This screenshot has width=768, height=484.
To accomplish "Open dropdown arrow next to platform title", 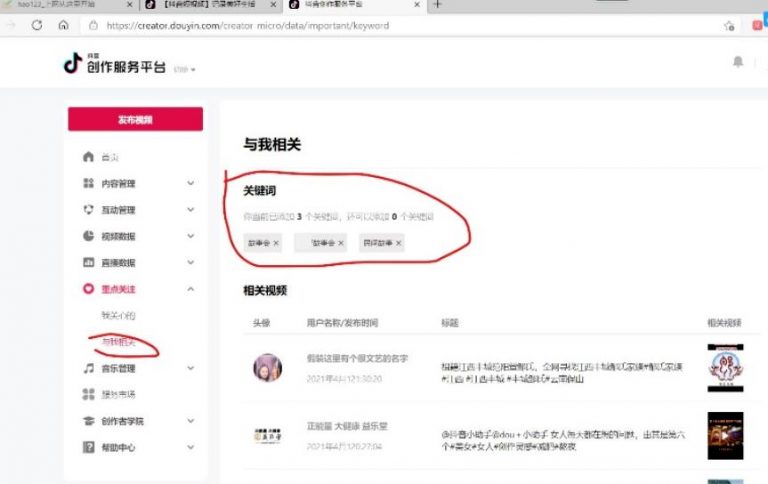I will pyautogui.click(x=194, y=70).
